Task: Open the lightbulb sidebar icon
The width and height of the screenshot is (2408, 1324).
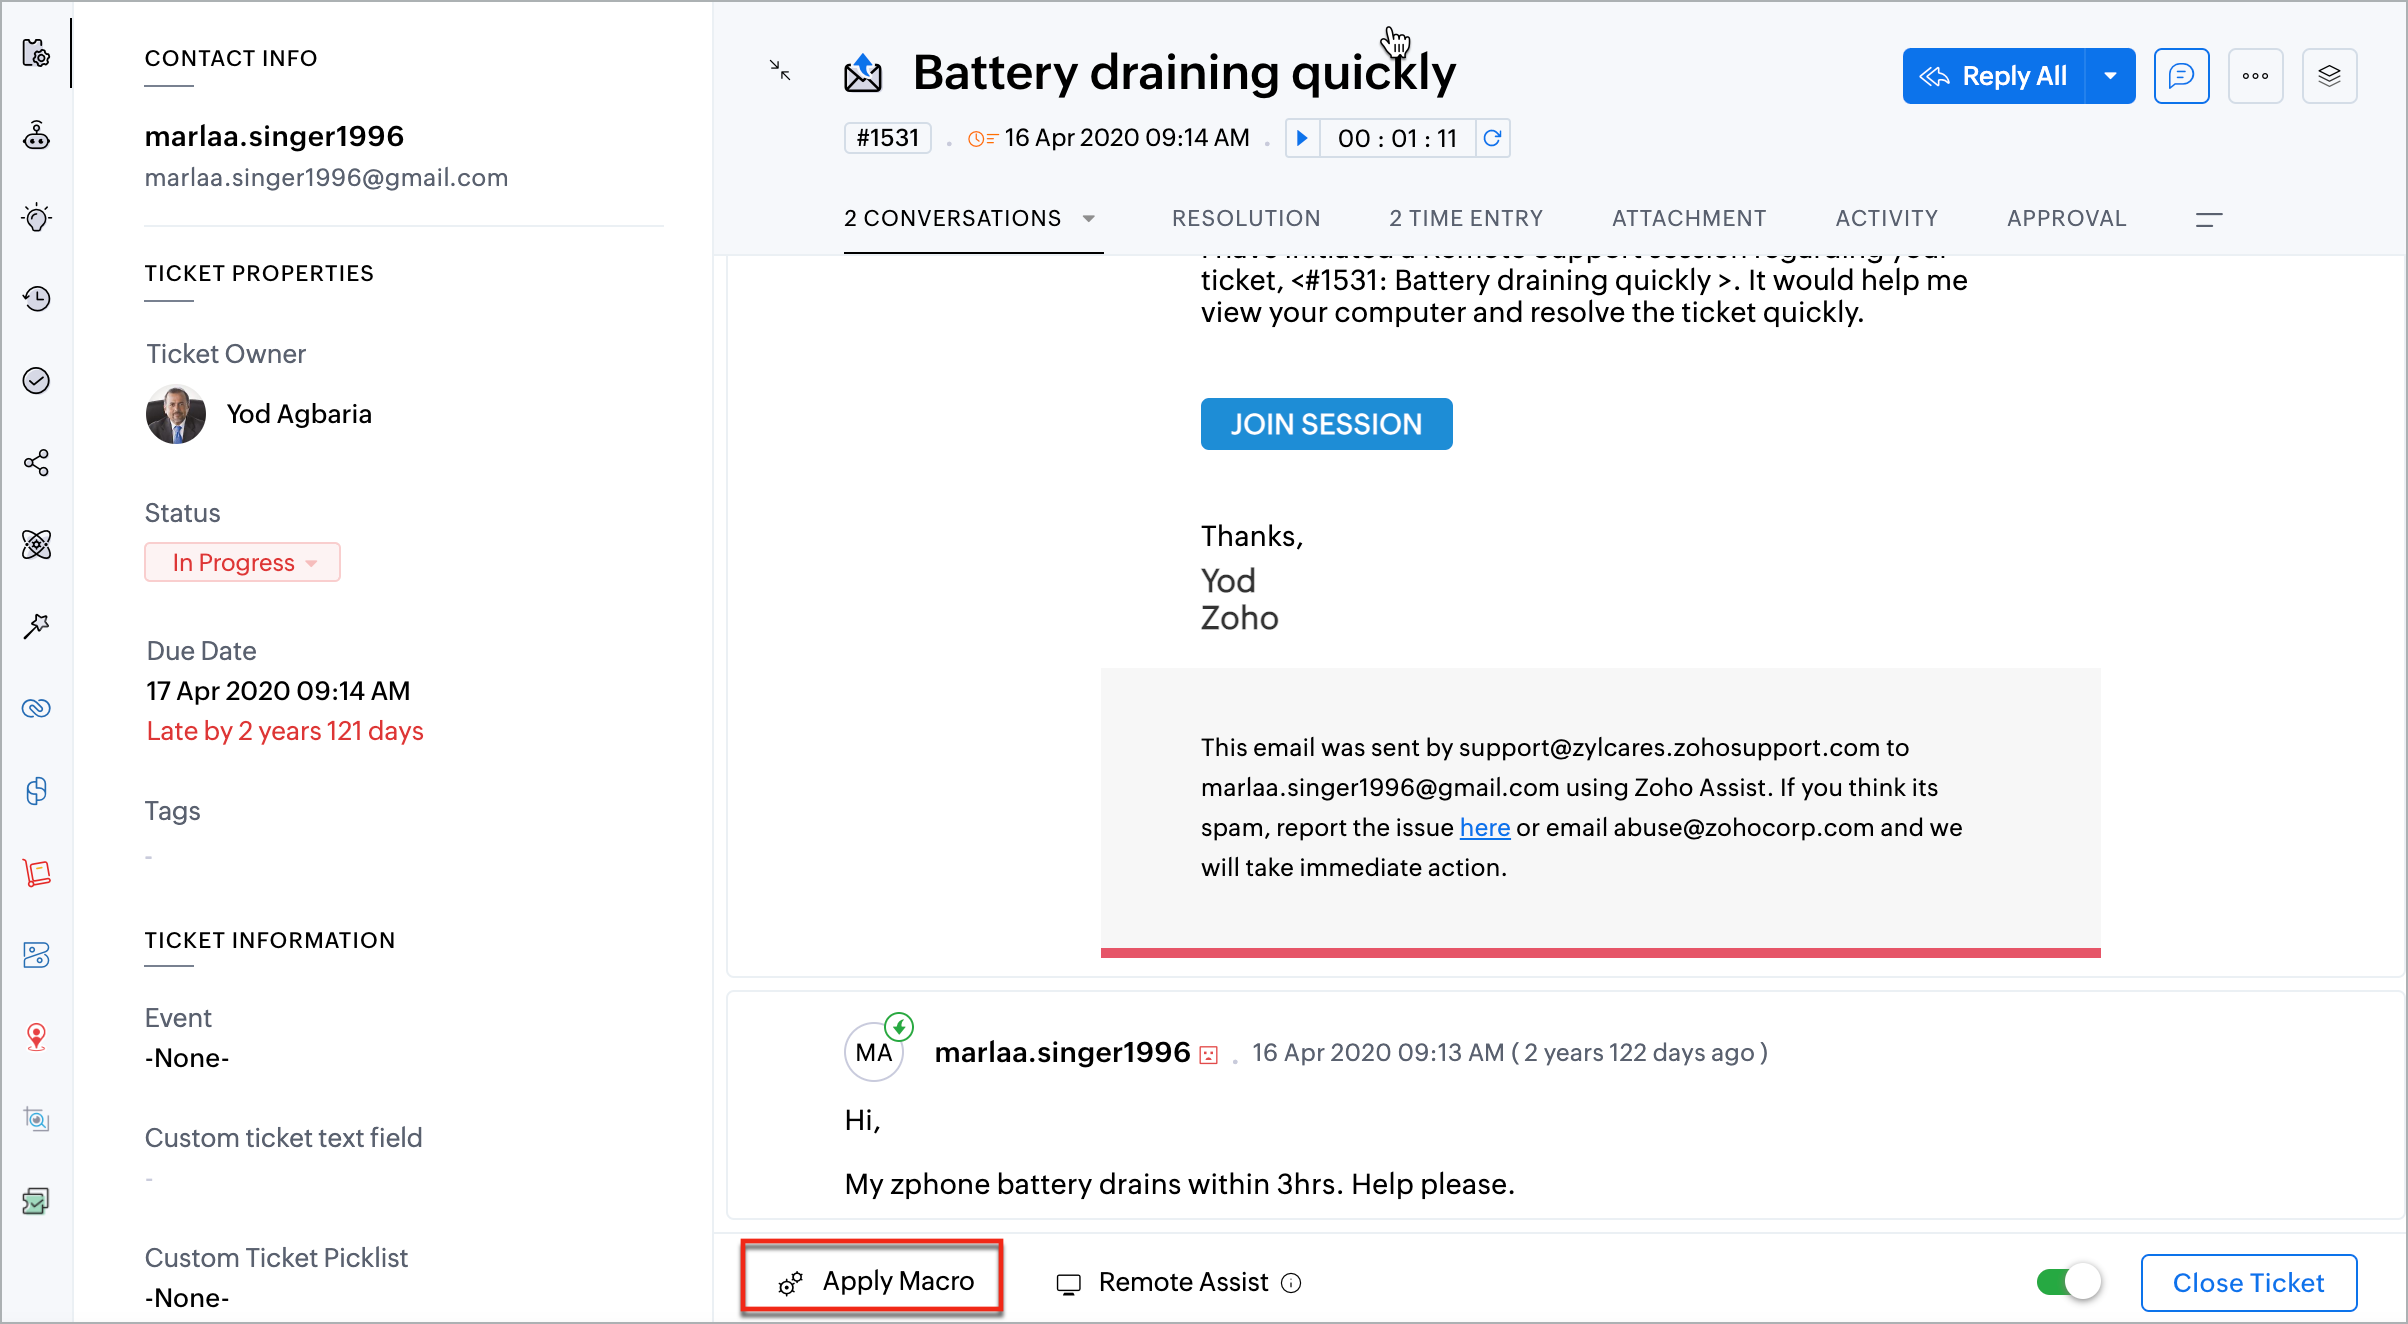Action: point(37,217)
